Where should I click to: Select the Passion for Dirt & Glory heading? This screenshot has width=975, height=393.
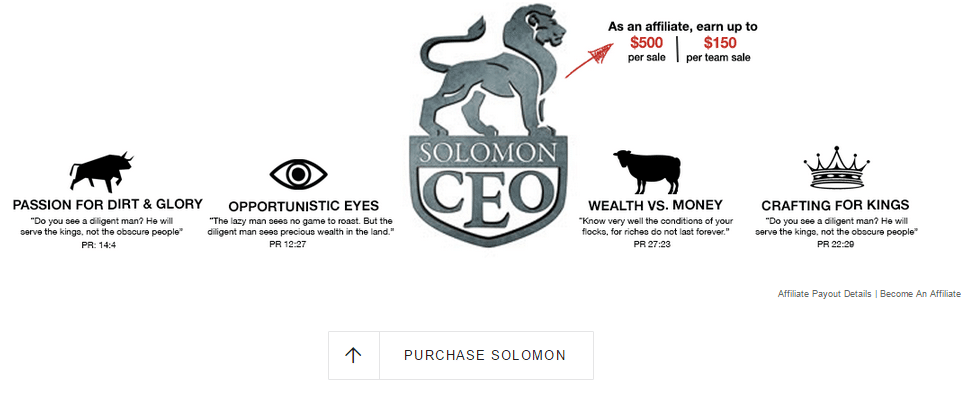[108, 204]
